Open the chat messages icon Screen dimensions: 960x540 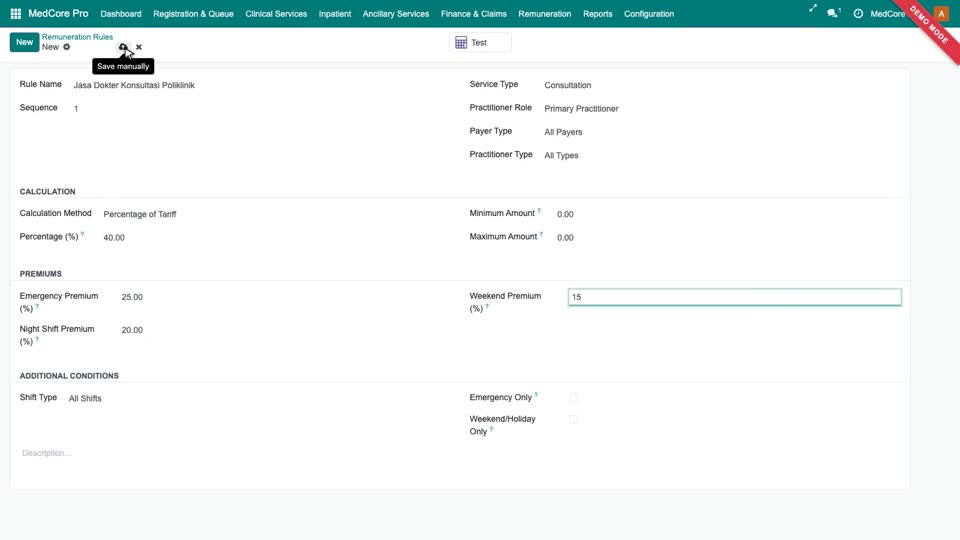click(x=832, y=13)
